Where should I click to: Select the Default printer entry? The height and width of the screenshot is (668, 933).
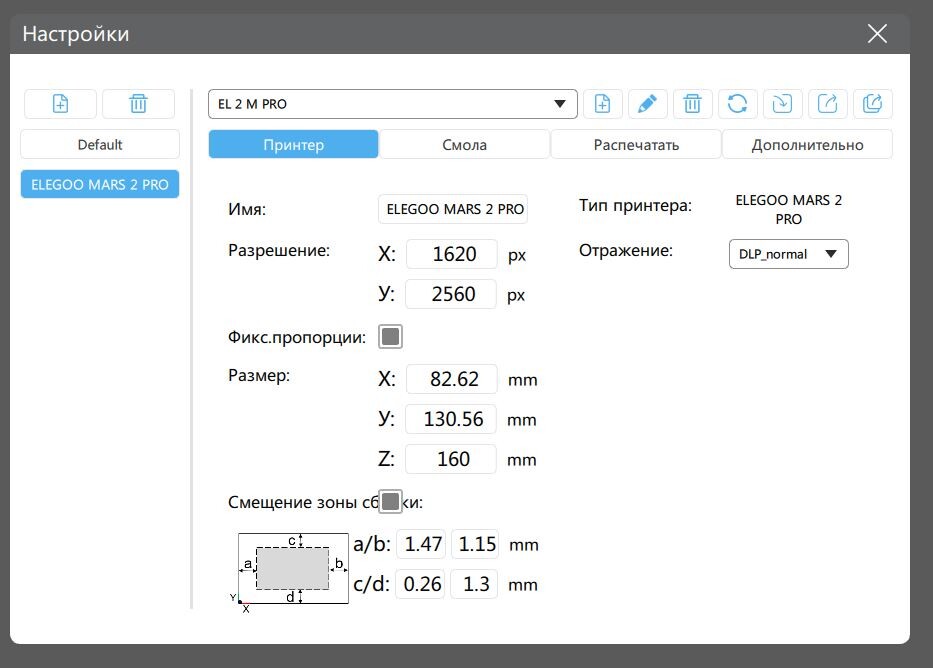point(100,145)
